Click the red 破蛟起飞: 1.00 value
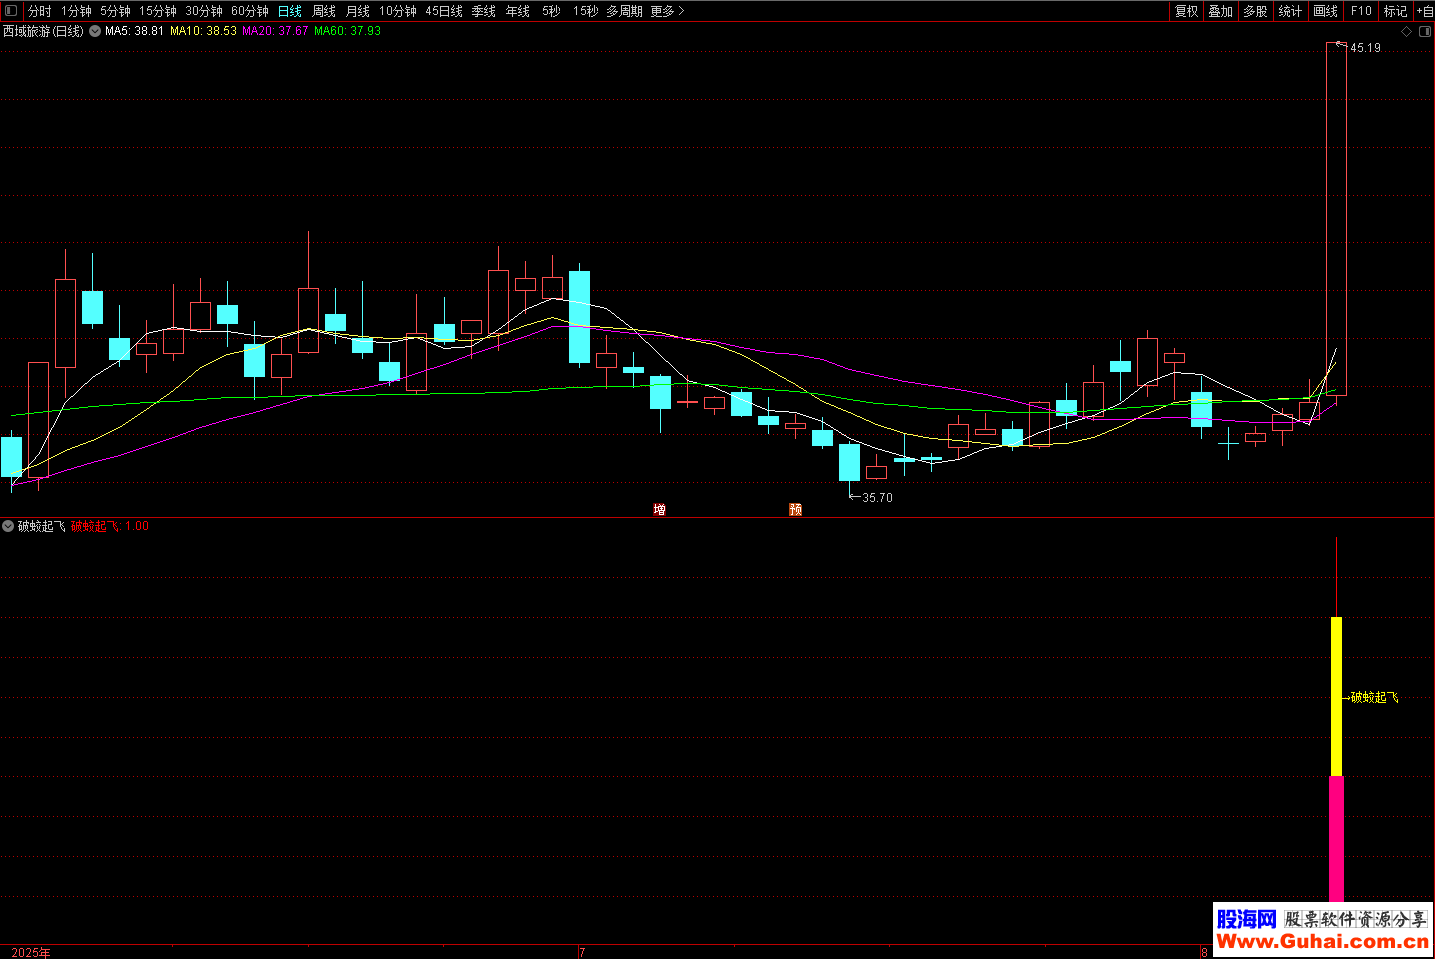1435x959 pixels. click(x=110, y=526)
